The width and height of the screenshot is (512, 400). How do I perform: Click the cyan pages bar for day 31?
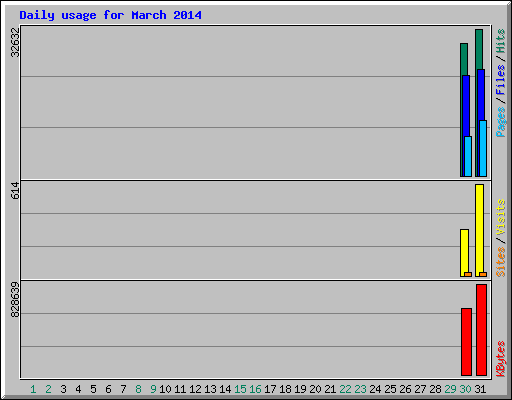[483, 148]
